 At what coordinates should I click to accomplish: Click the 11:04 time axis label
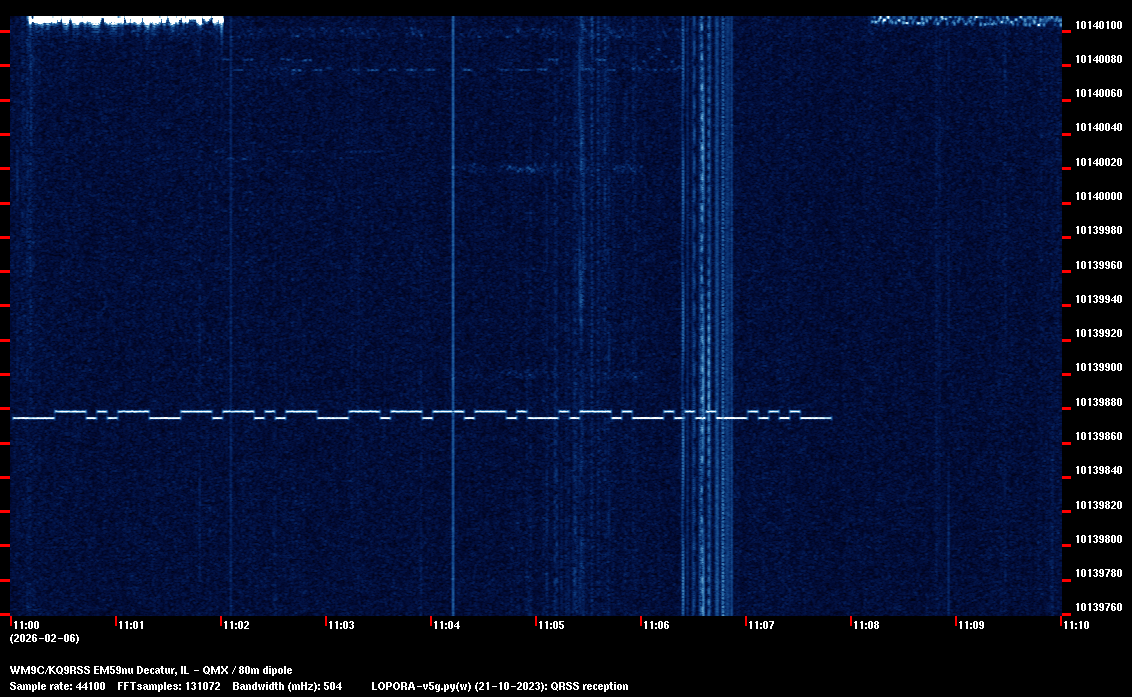(446, 626)
